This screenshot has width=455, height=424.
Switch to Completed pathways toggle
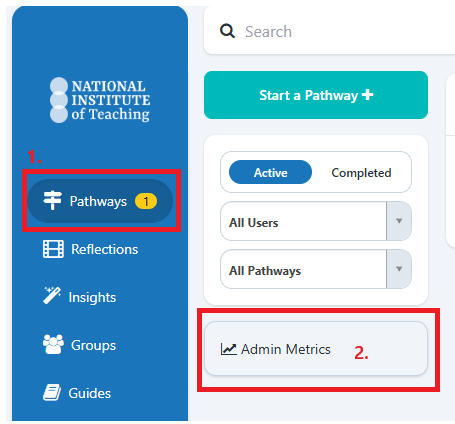click(x=361, y=173)
